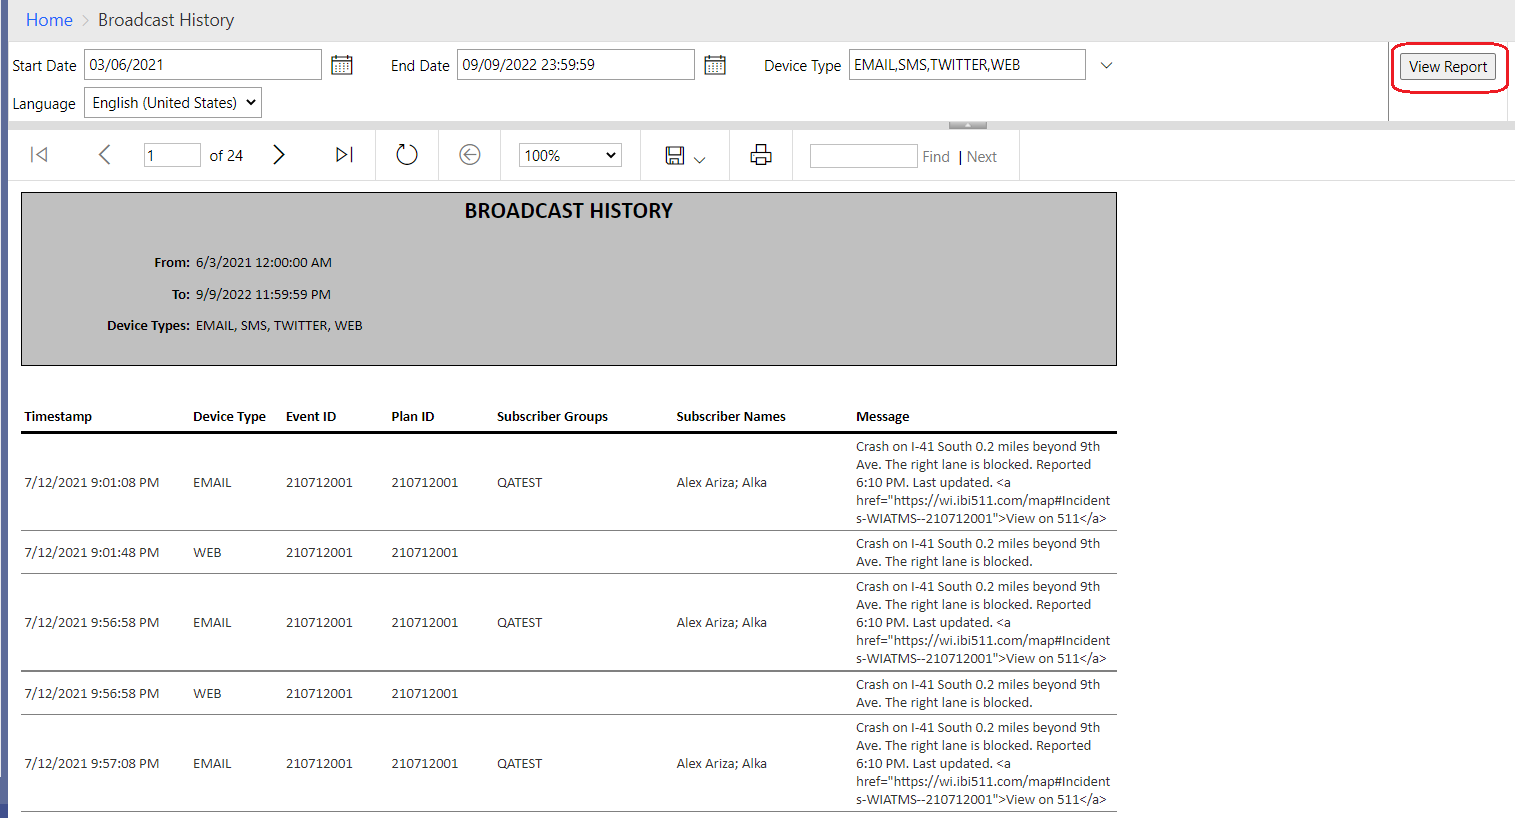Image resolution: width=1515 pixels, height=818 pixels.
Task: Jump to last report page
Action: (x=344, y=154)
